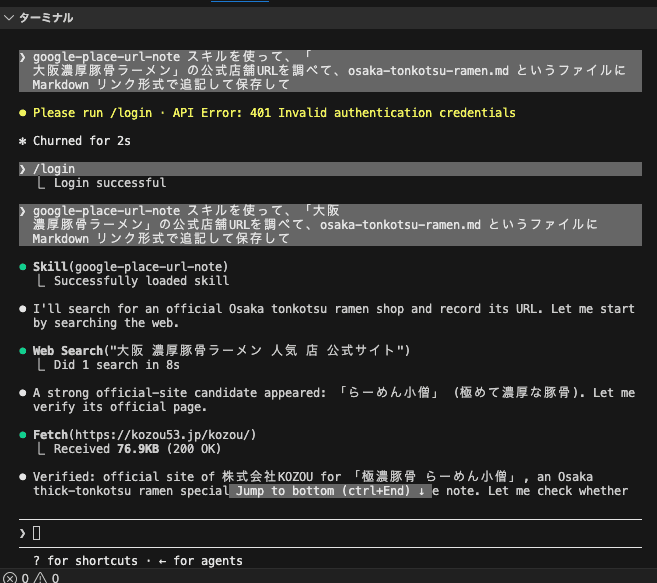Click '← for agents' hint text
Viewport: 657px width, 583px height.
point(200,561)
